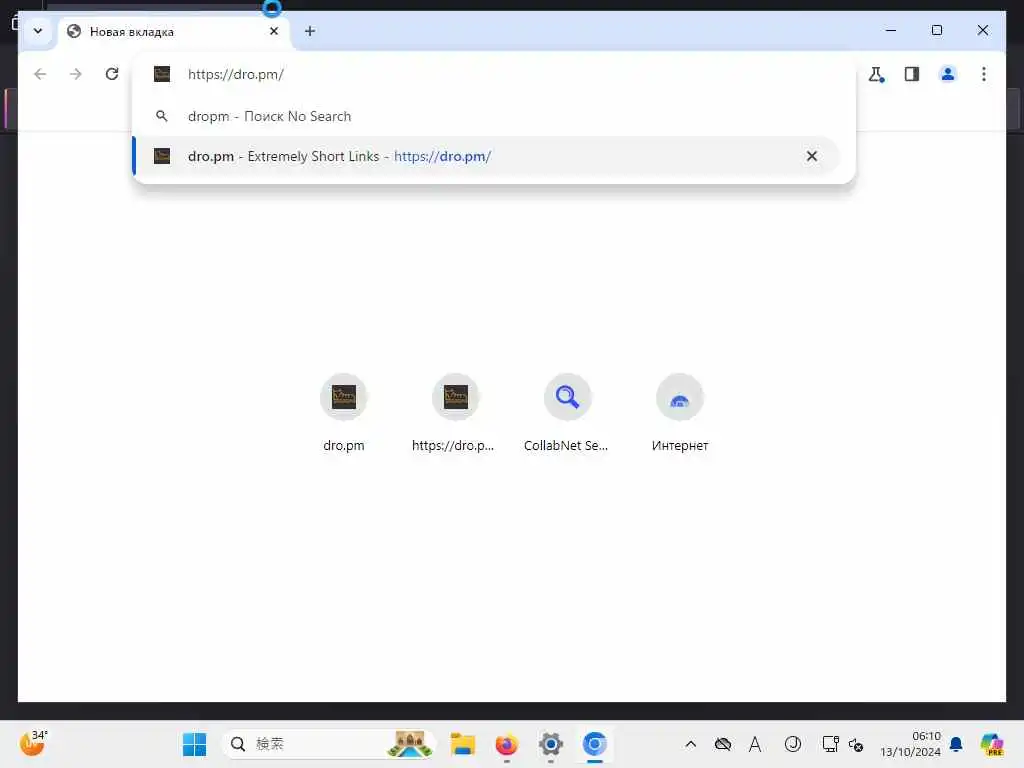Viewport: 1024px width, 768px height.
Task: Click the browser forward arrow
Action: [x=76, y=74]
